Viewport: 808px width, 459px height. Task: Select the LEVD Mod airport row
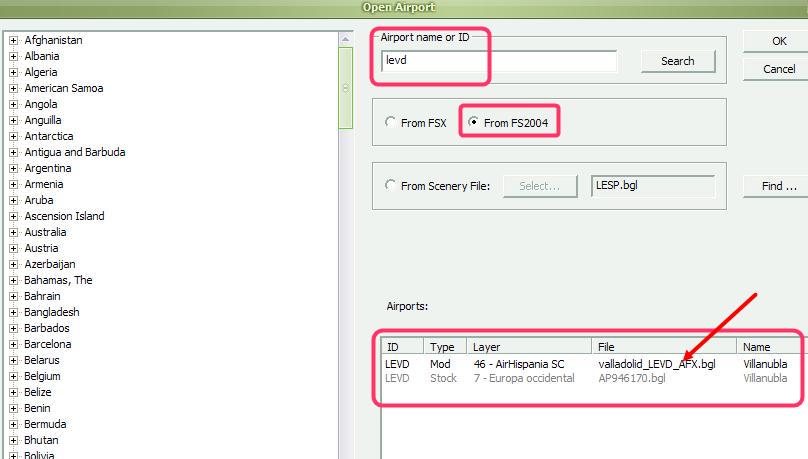[x=560, y=364]
